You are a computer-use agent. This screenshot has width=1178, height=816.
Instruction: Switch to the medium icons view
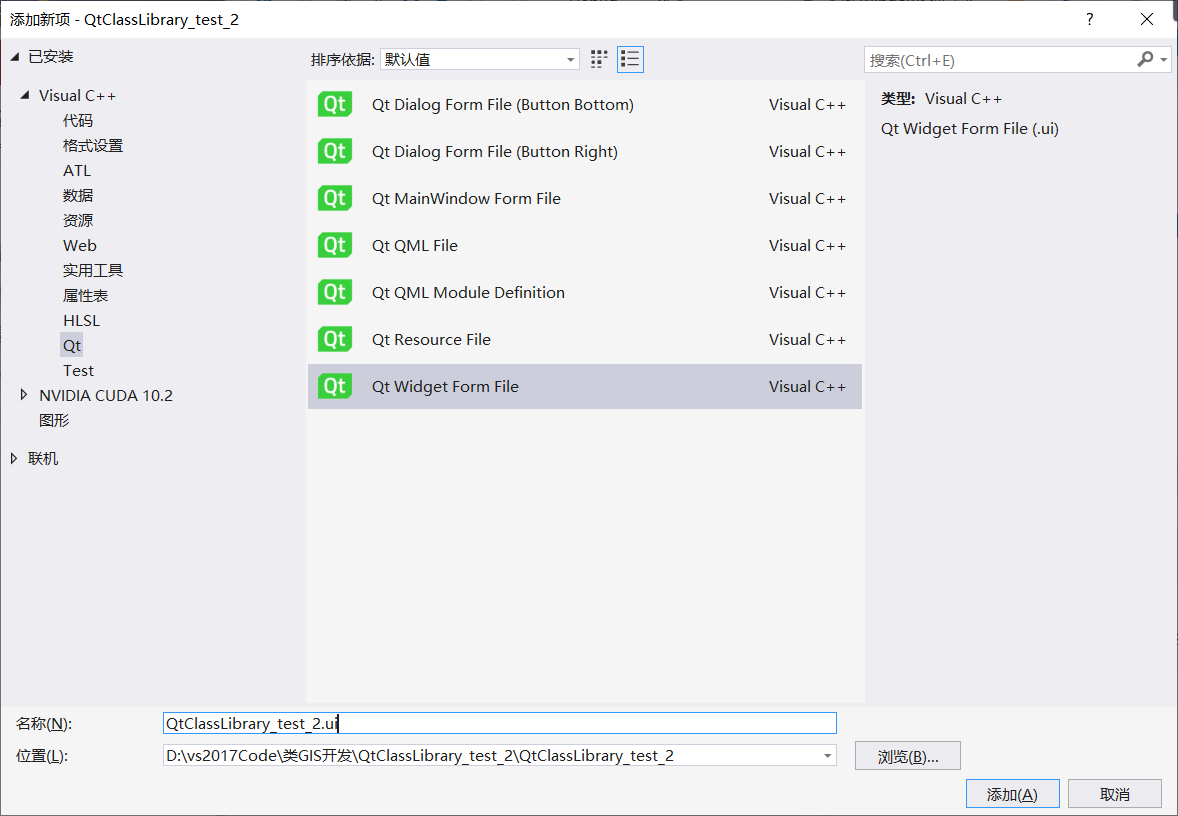598,59
